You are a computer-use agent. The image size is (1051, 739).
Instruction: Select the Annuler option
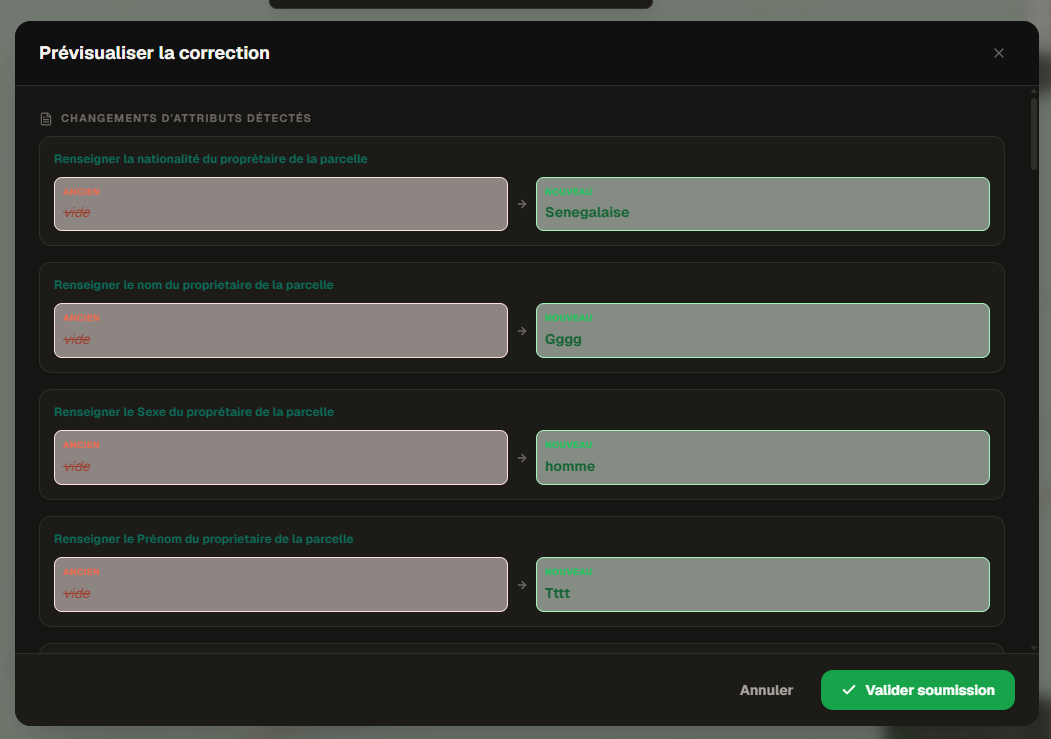point(766,690)
